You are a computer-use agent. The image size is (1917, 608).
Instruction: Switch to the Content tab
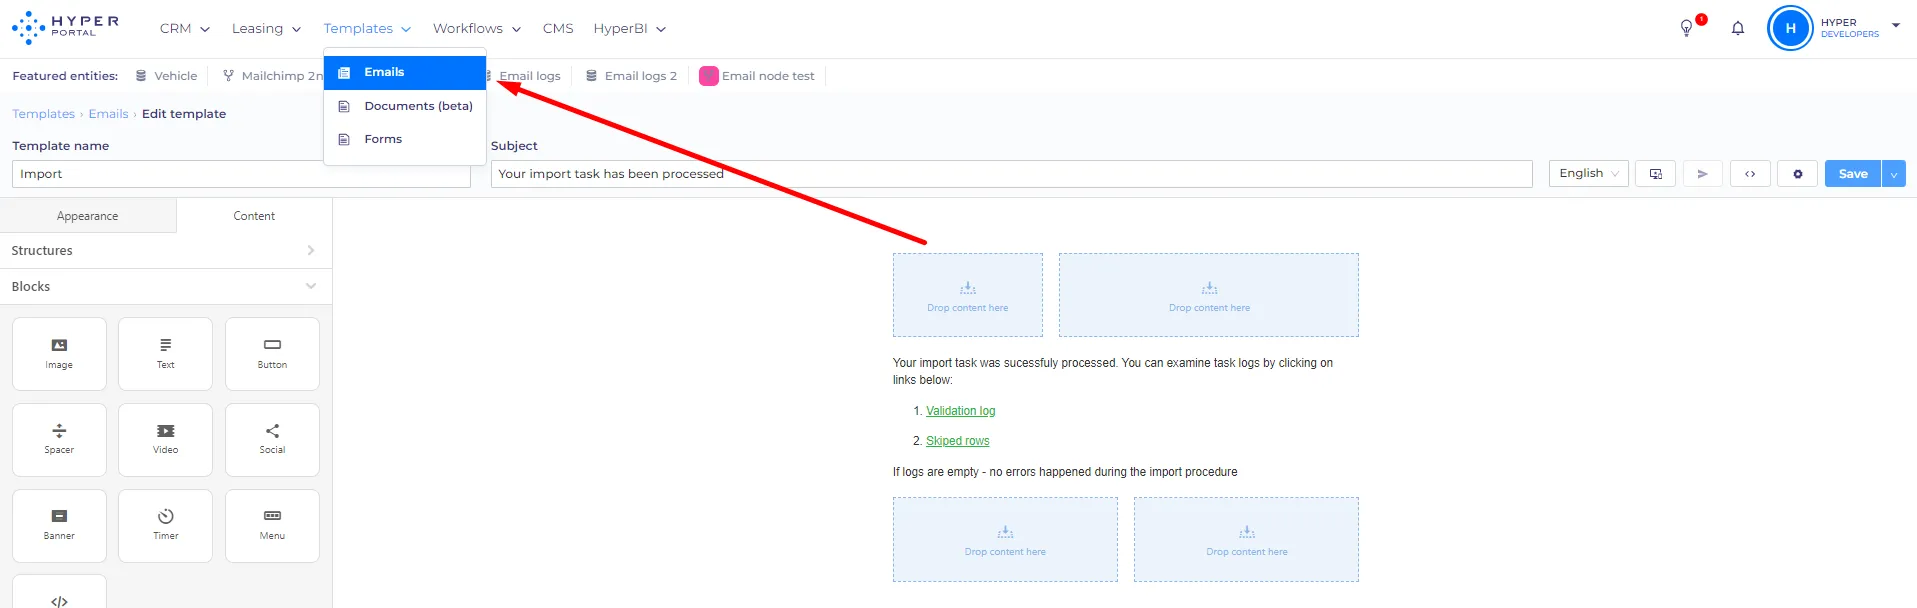click(254, 216)
